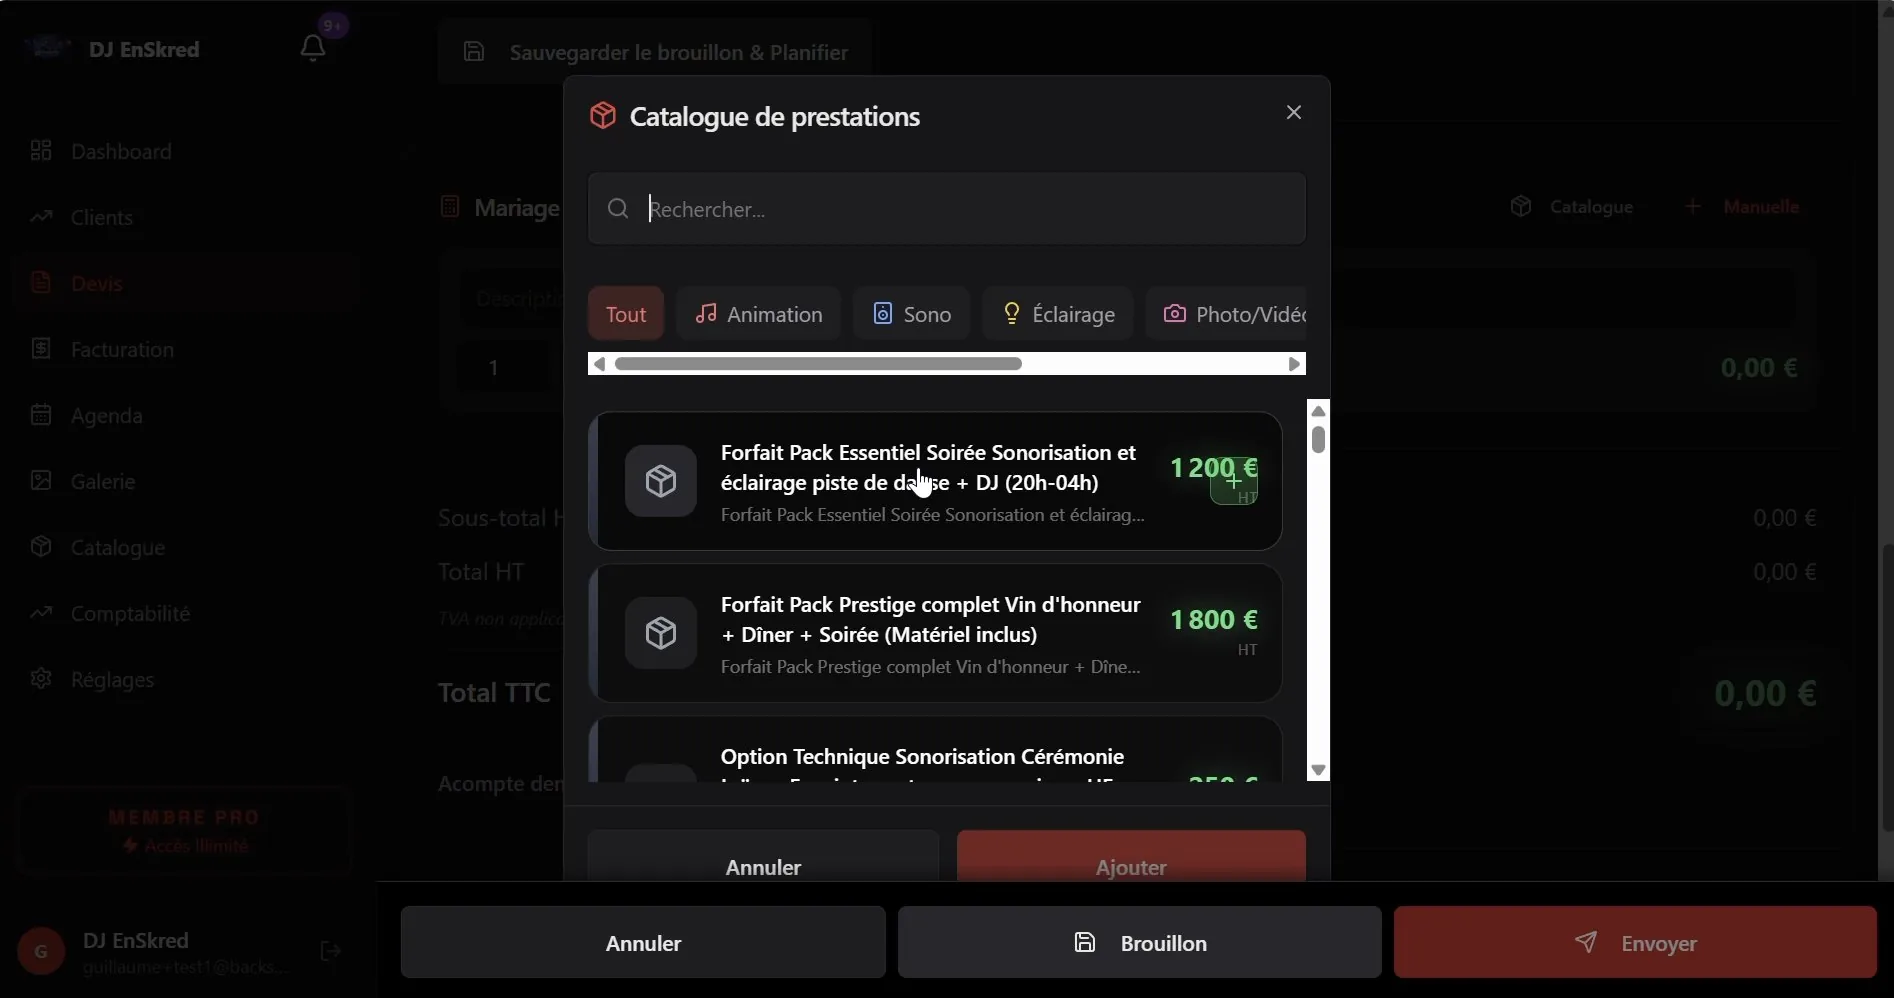Select Forfait Pack Prestige complet item

click(935, 633)
